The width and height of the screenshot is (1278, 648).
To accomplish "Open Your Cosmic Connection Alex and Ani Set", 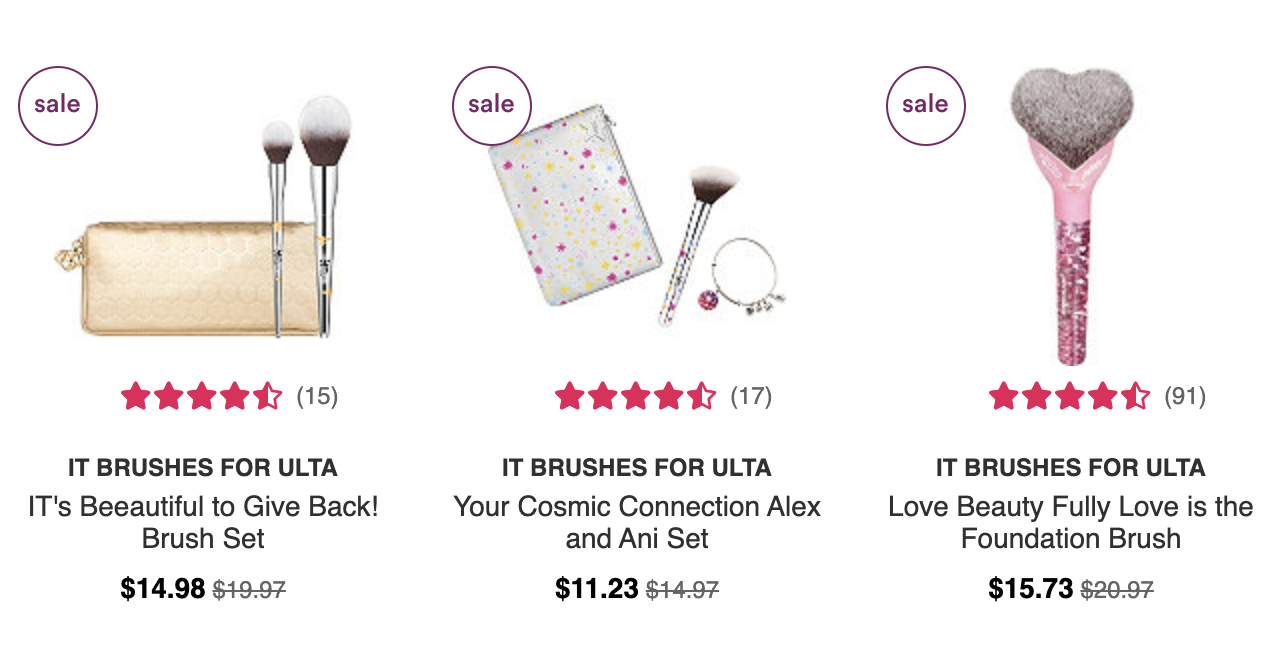I will pos(637,522).
